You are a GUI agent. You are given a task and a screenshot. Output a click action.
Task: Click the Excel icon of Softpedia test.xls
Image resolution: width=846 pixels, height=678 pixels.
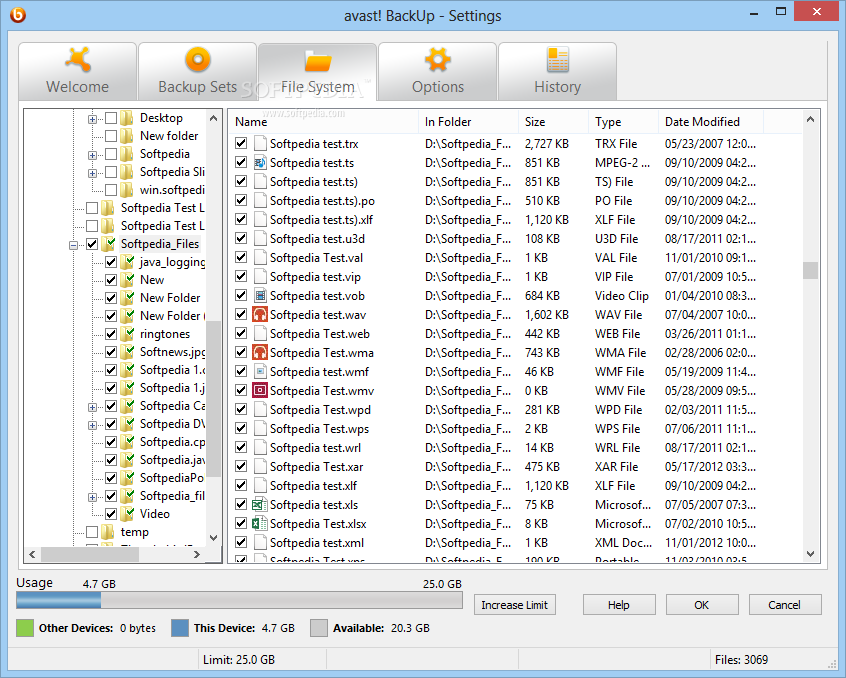(x=260, y=505)
